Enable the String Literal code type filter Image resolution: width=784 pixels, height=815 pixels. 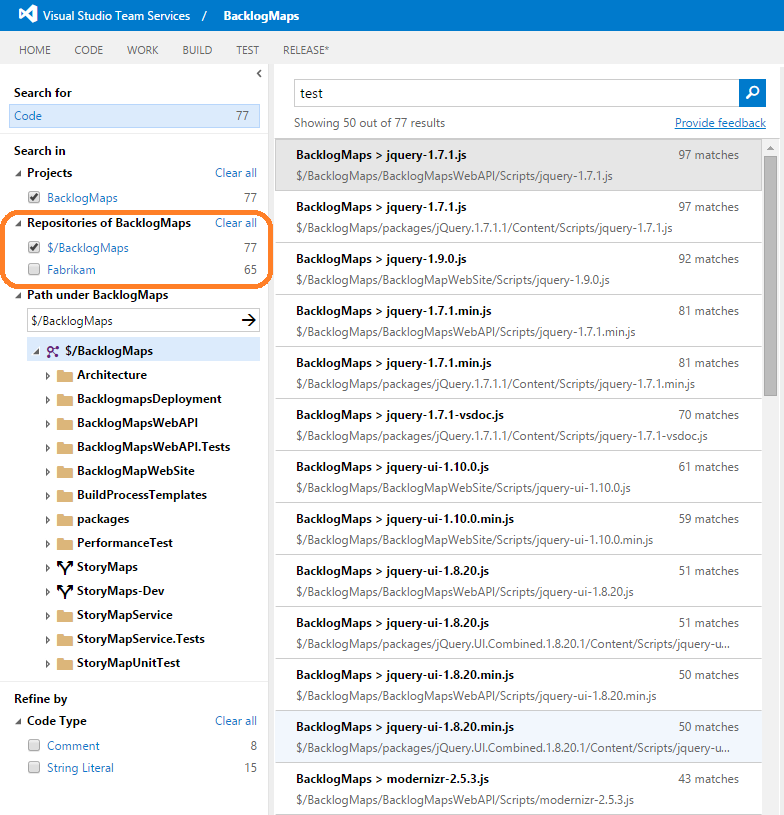click(x=34, y=767)
